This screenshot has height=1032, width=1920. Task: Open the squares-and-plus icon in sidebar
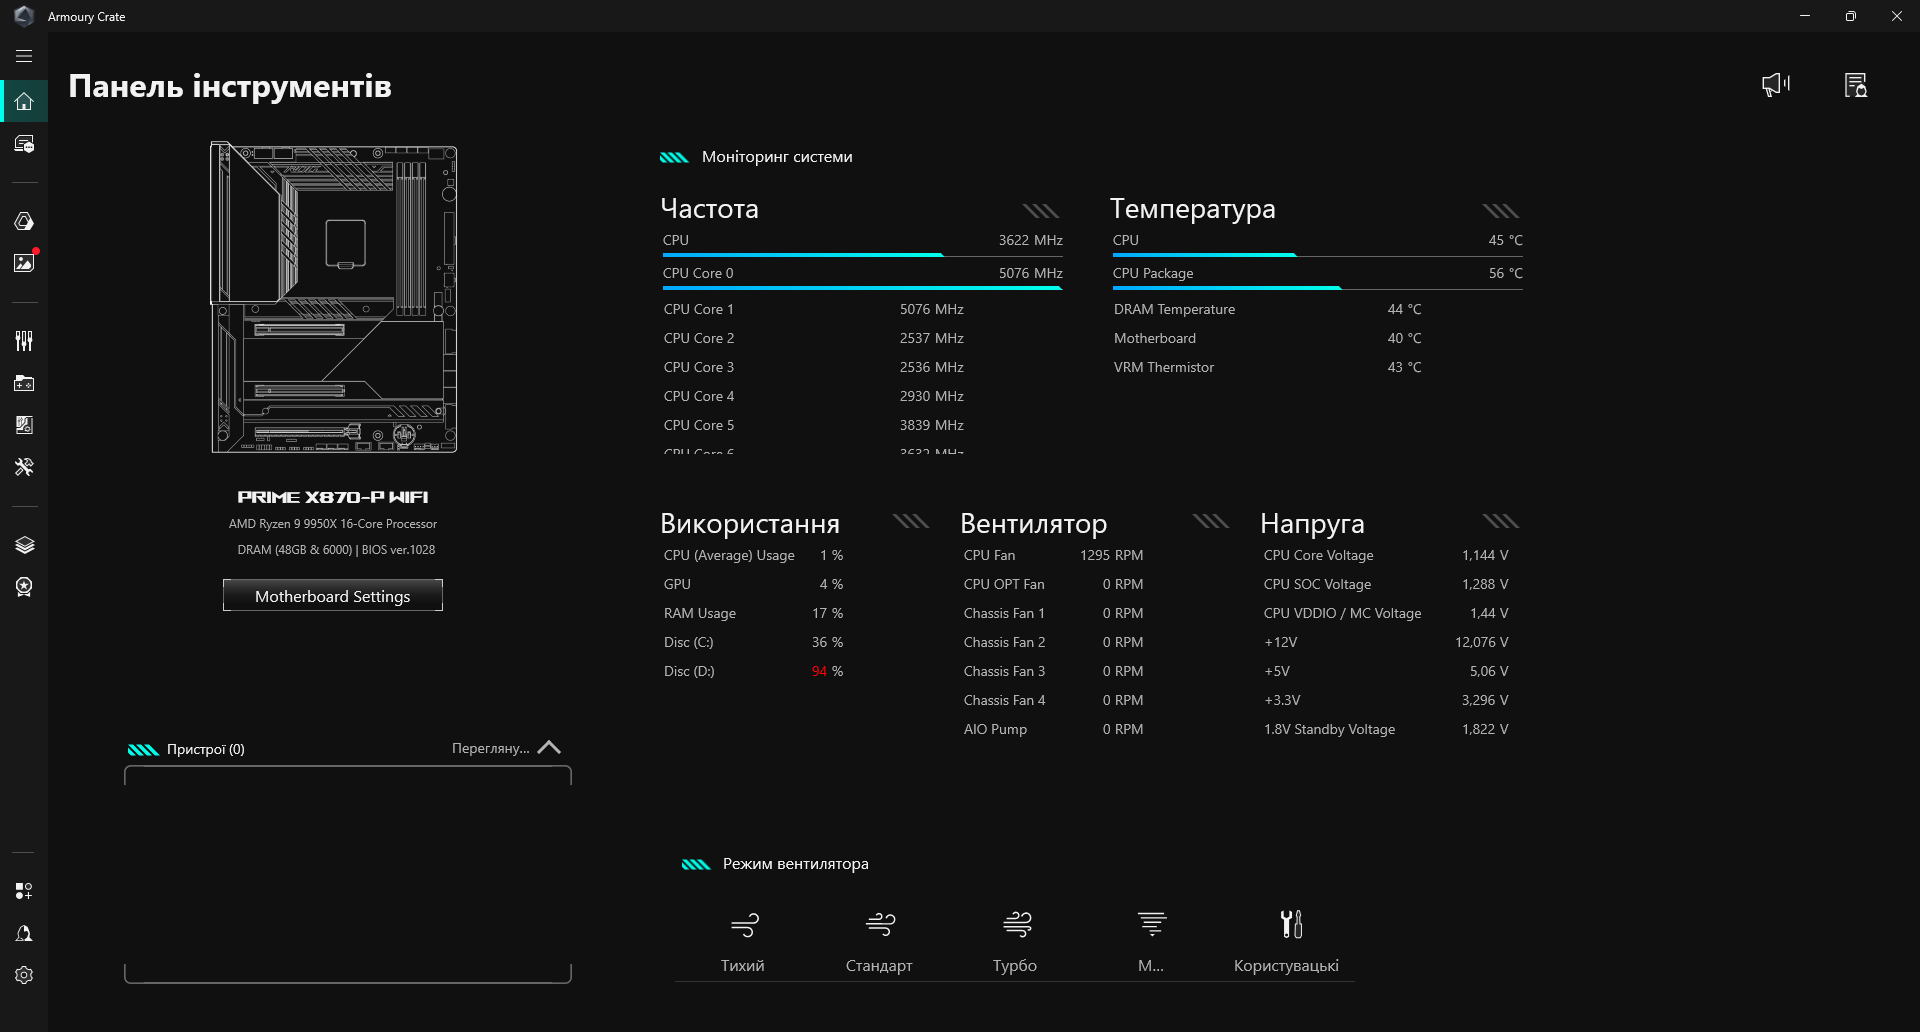[x=24, y=891]
